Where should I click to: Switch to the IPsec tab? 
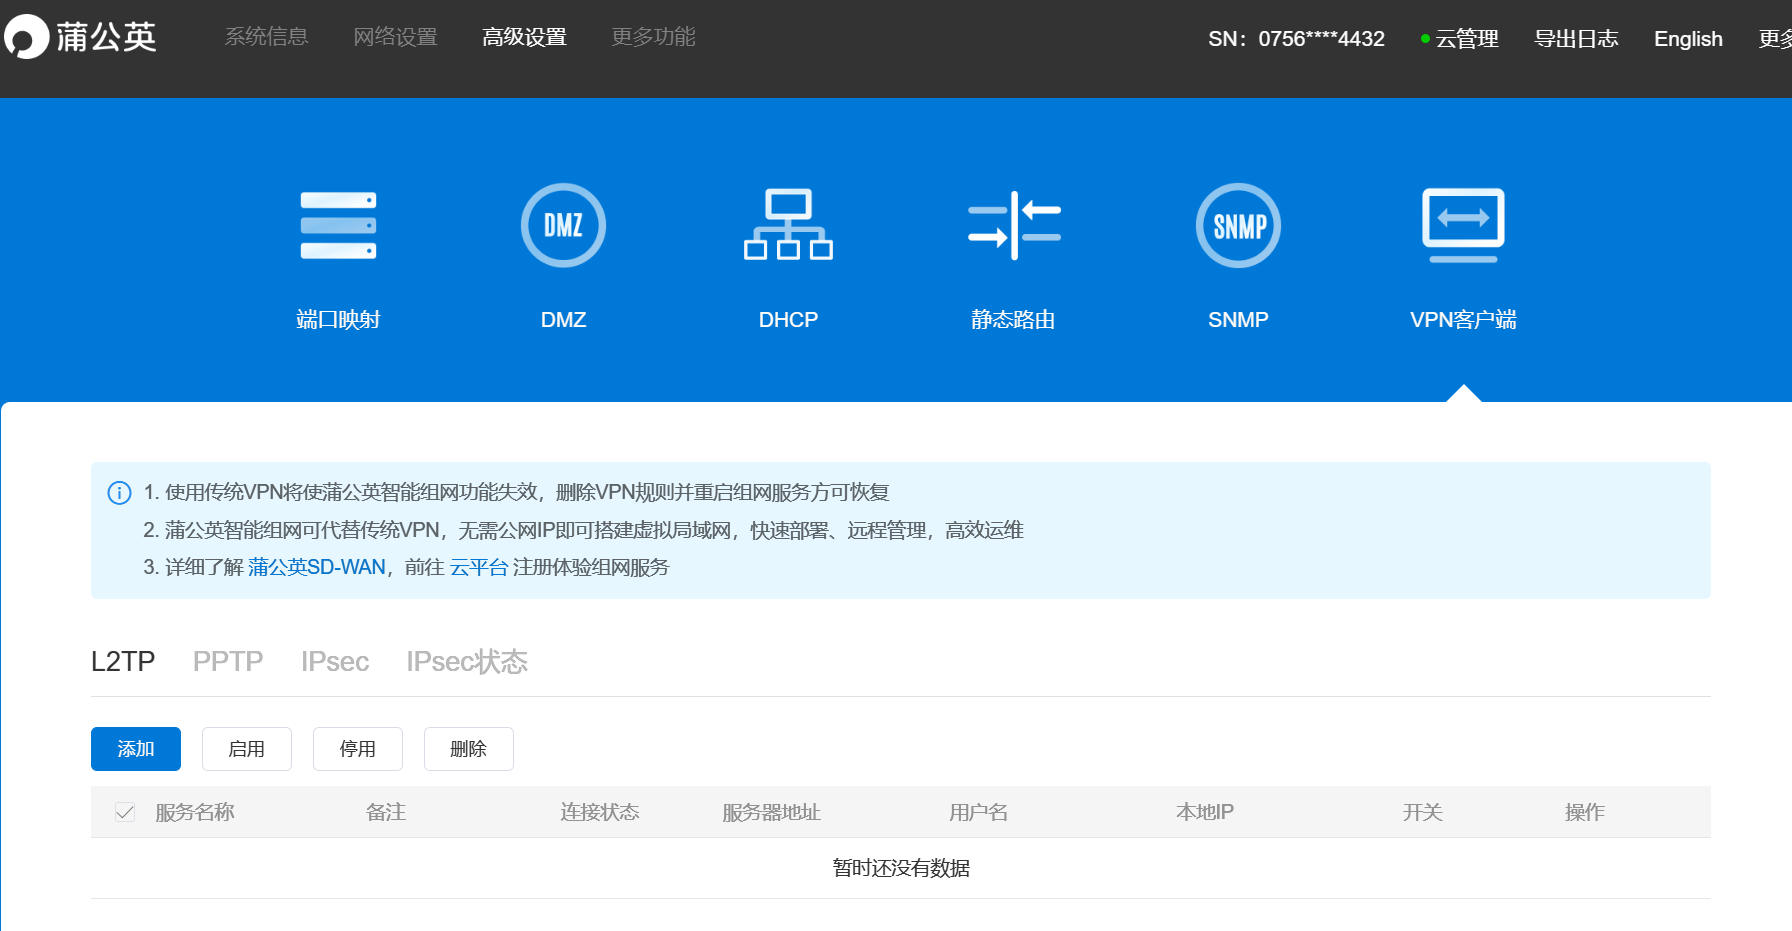pos(335,661)
